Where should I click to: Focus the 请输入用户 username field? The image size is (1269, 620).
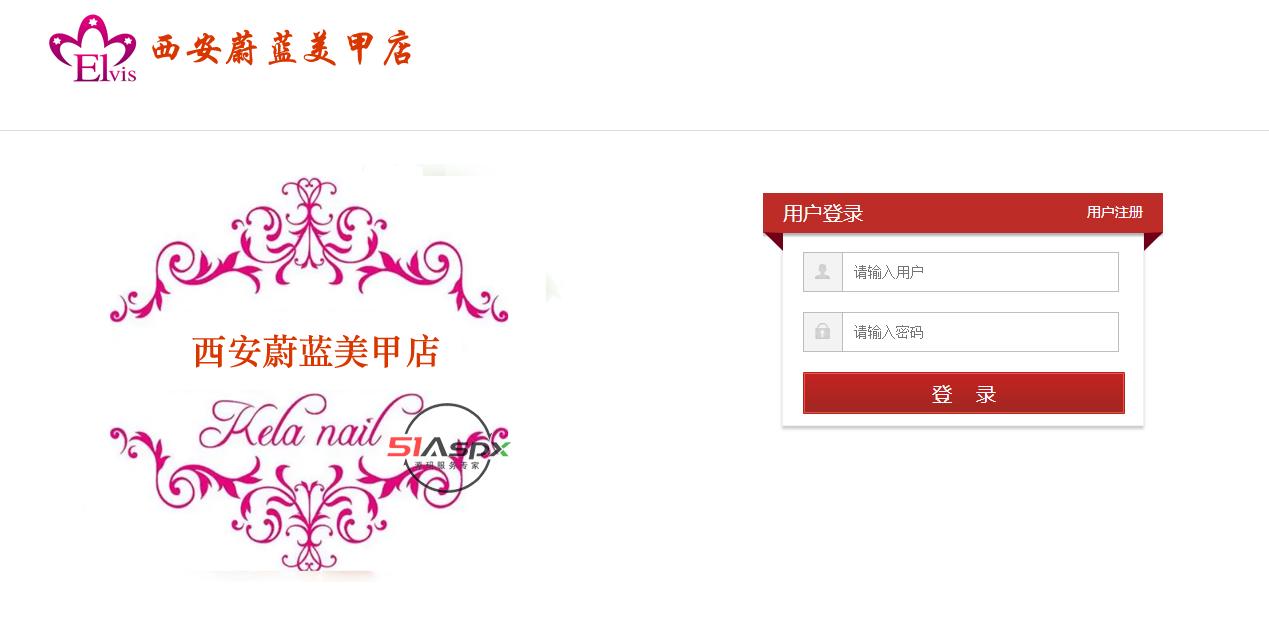point(980,272)
